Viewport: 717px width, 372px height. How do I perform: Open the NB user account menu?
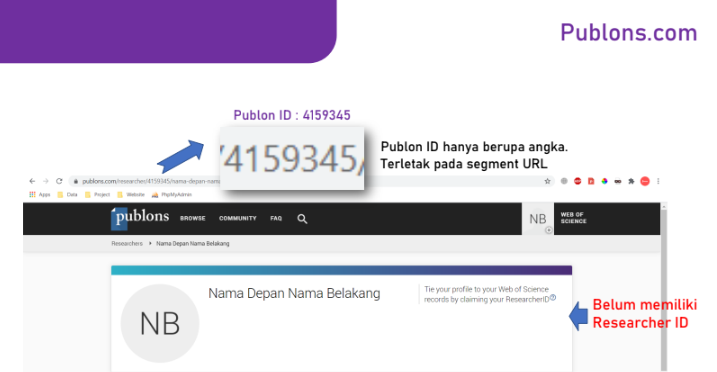tap(538, 219)
